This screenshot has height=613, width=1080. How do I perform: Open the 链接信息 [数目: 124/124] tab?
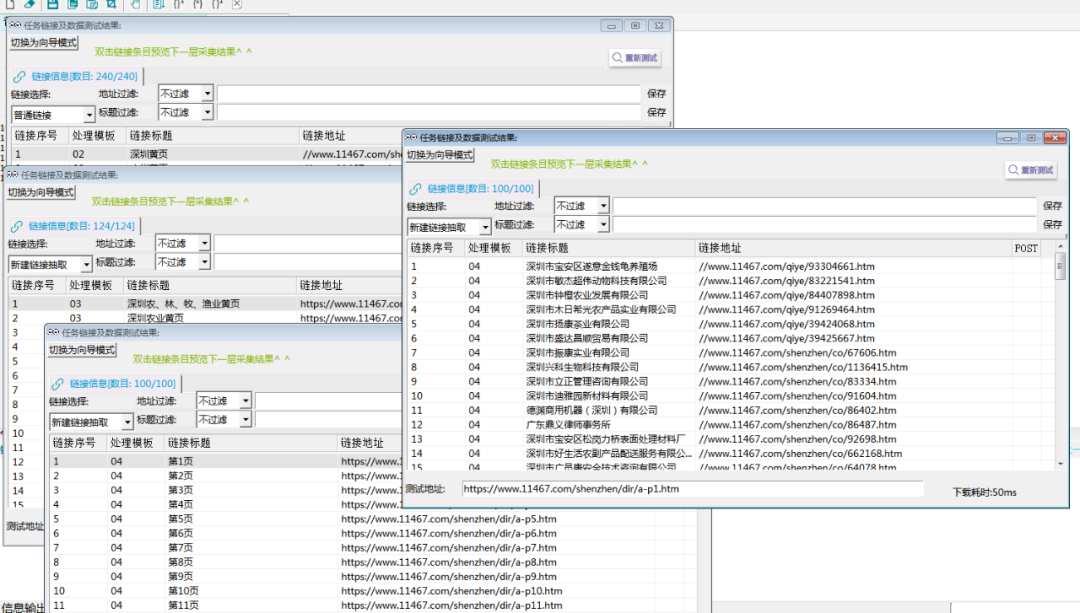tap(74, 226)
